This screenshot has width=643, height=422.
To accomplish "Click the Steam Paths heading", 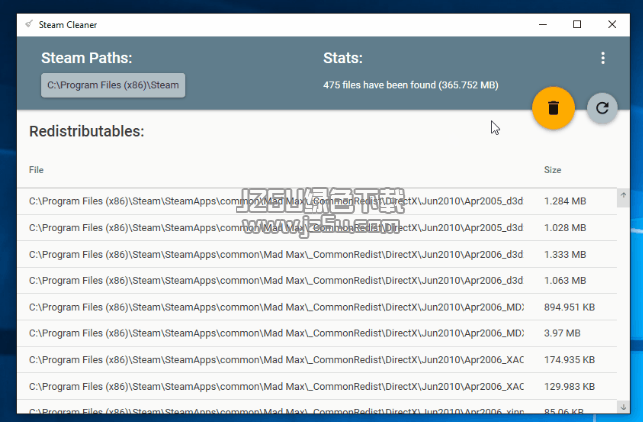I will [87, 58].
